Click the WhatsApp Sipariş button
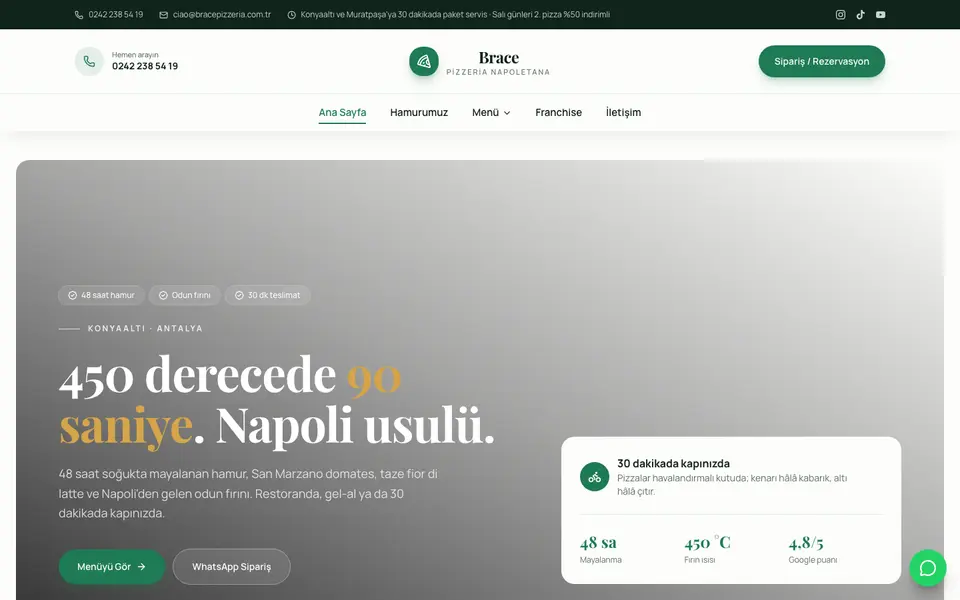Screen dimensions: 960x600 231,567
